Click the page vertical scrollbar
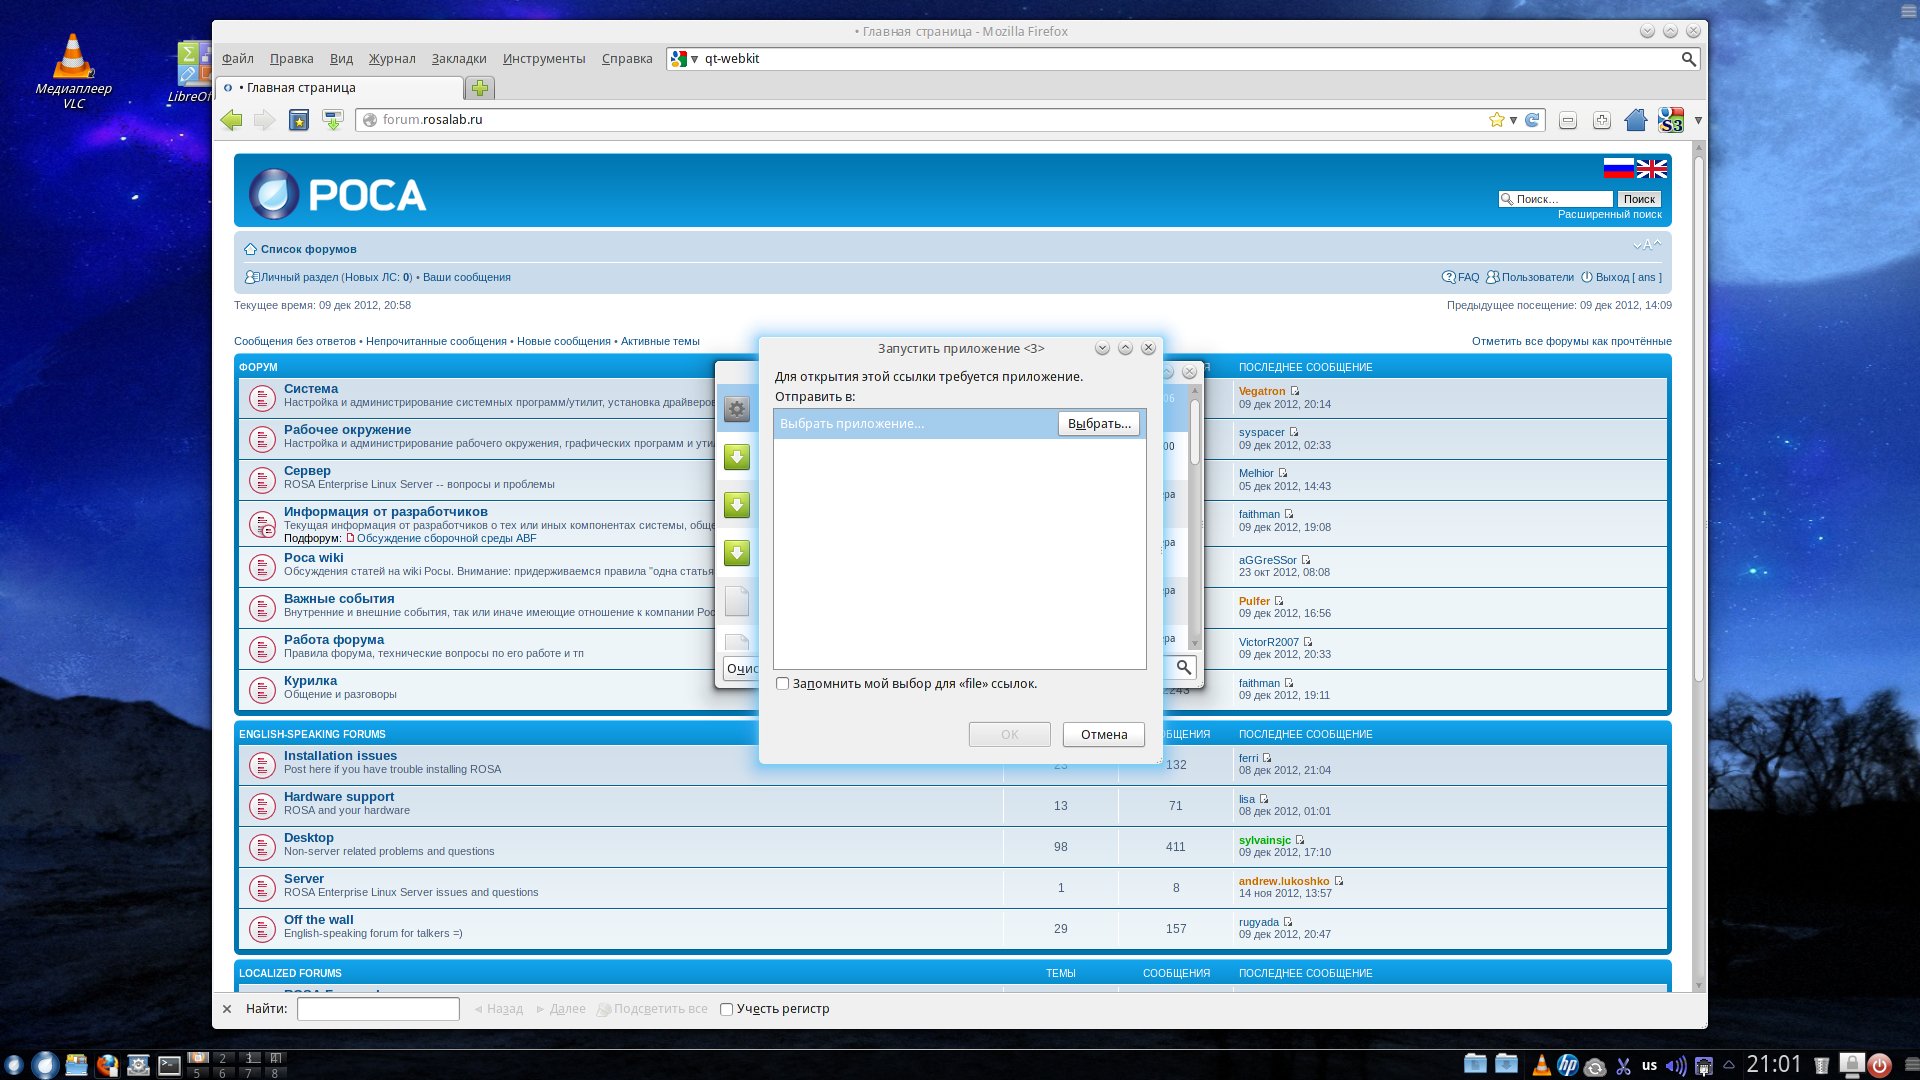Screen dimensions: 1920x1080 (1698, 420)
